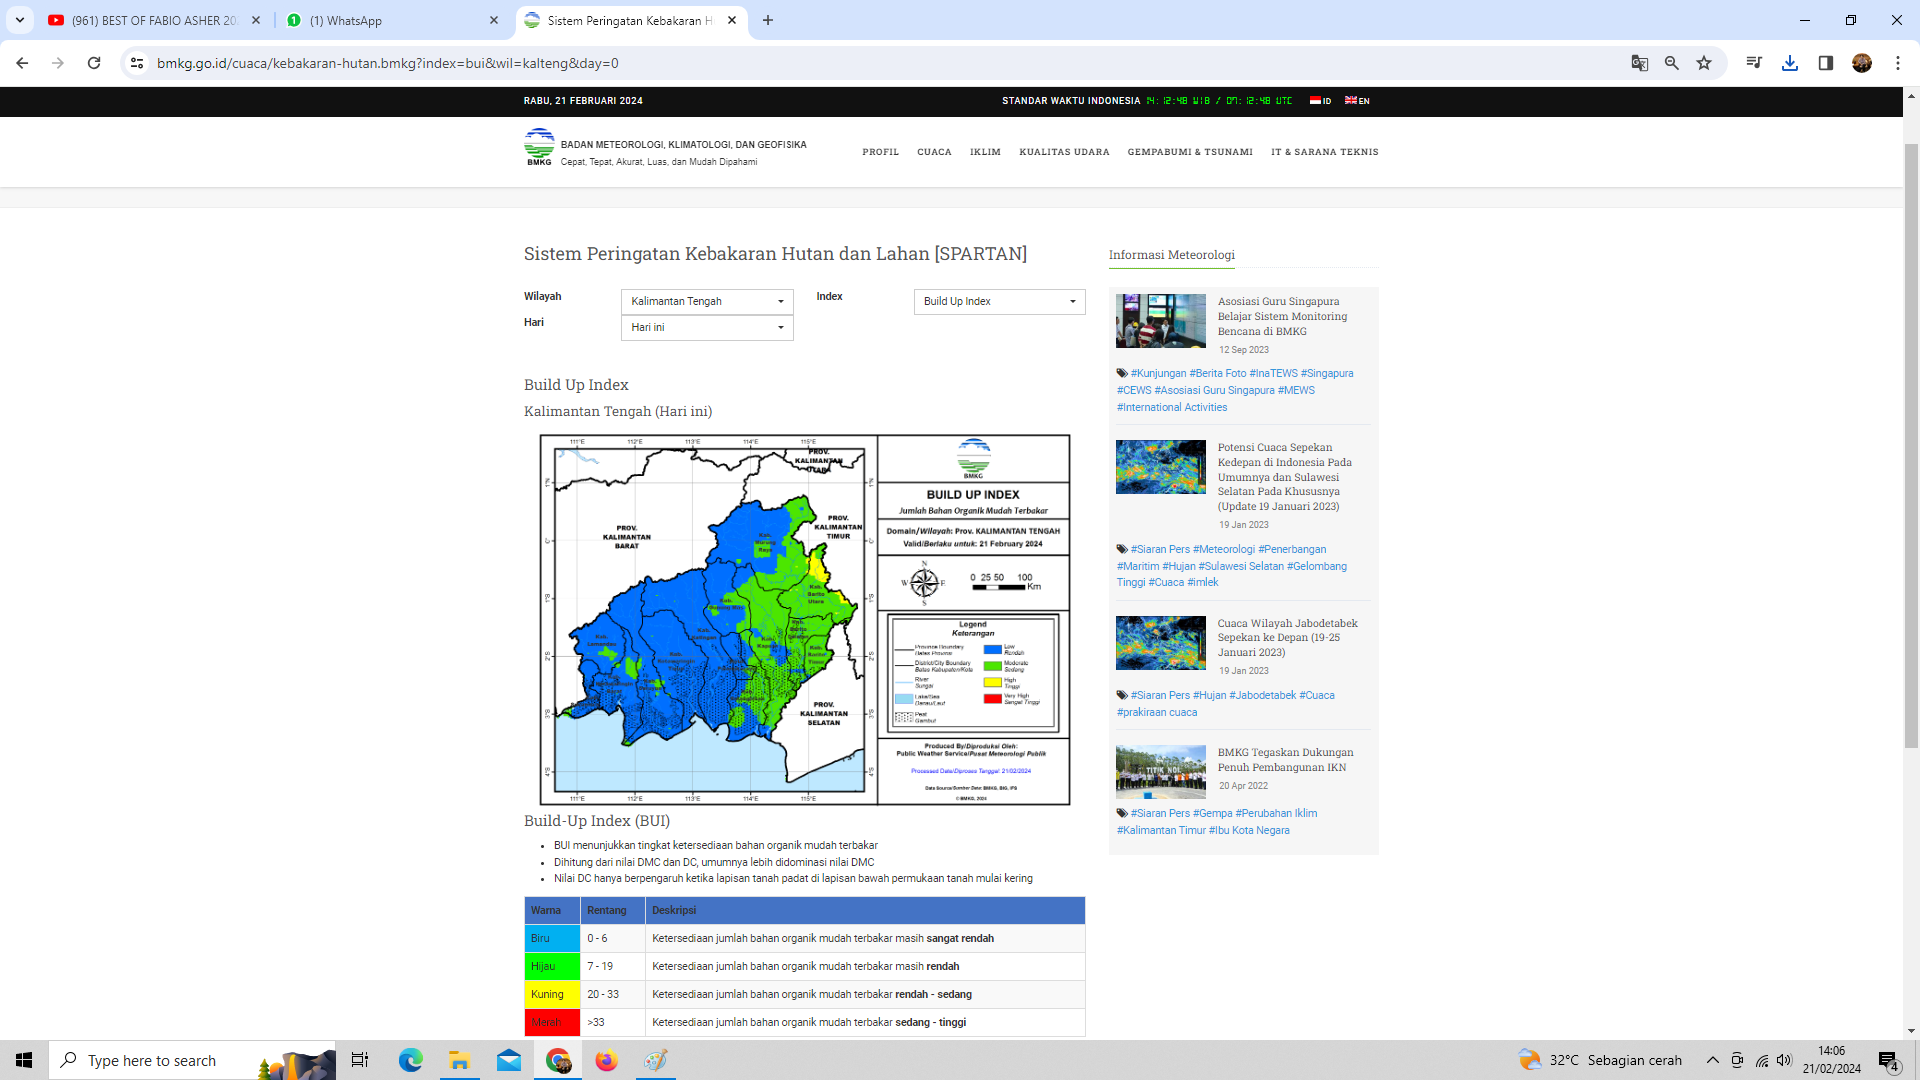Open Firefox from the taskbar
Viewport: 1920px width, 1080px height.
[606, 1060]
